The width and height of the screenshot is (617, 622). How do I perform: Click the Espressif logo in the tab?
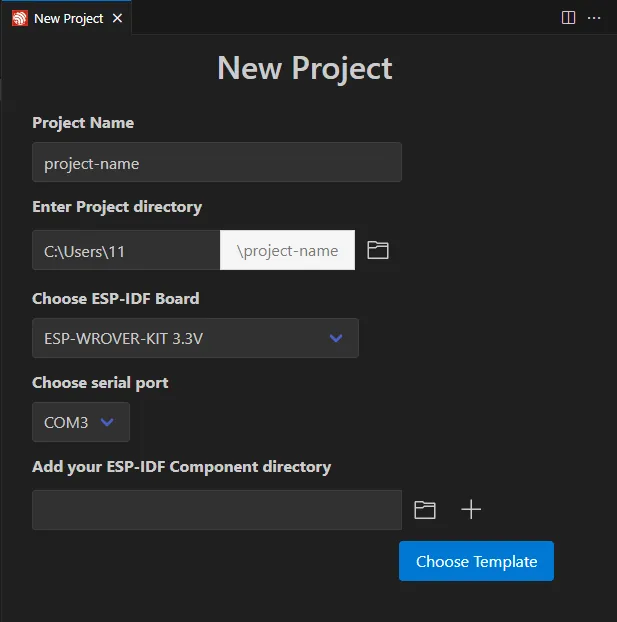click(x=20, y=18)
